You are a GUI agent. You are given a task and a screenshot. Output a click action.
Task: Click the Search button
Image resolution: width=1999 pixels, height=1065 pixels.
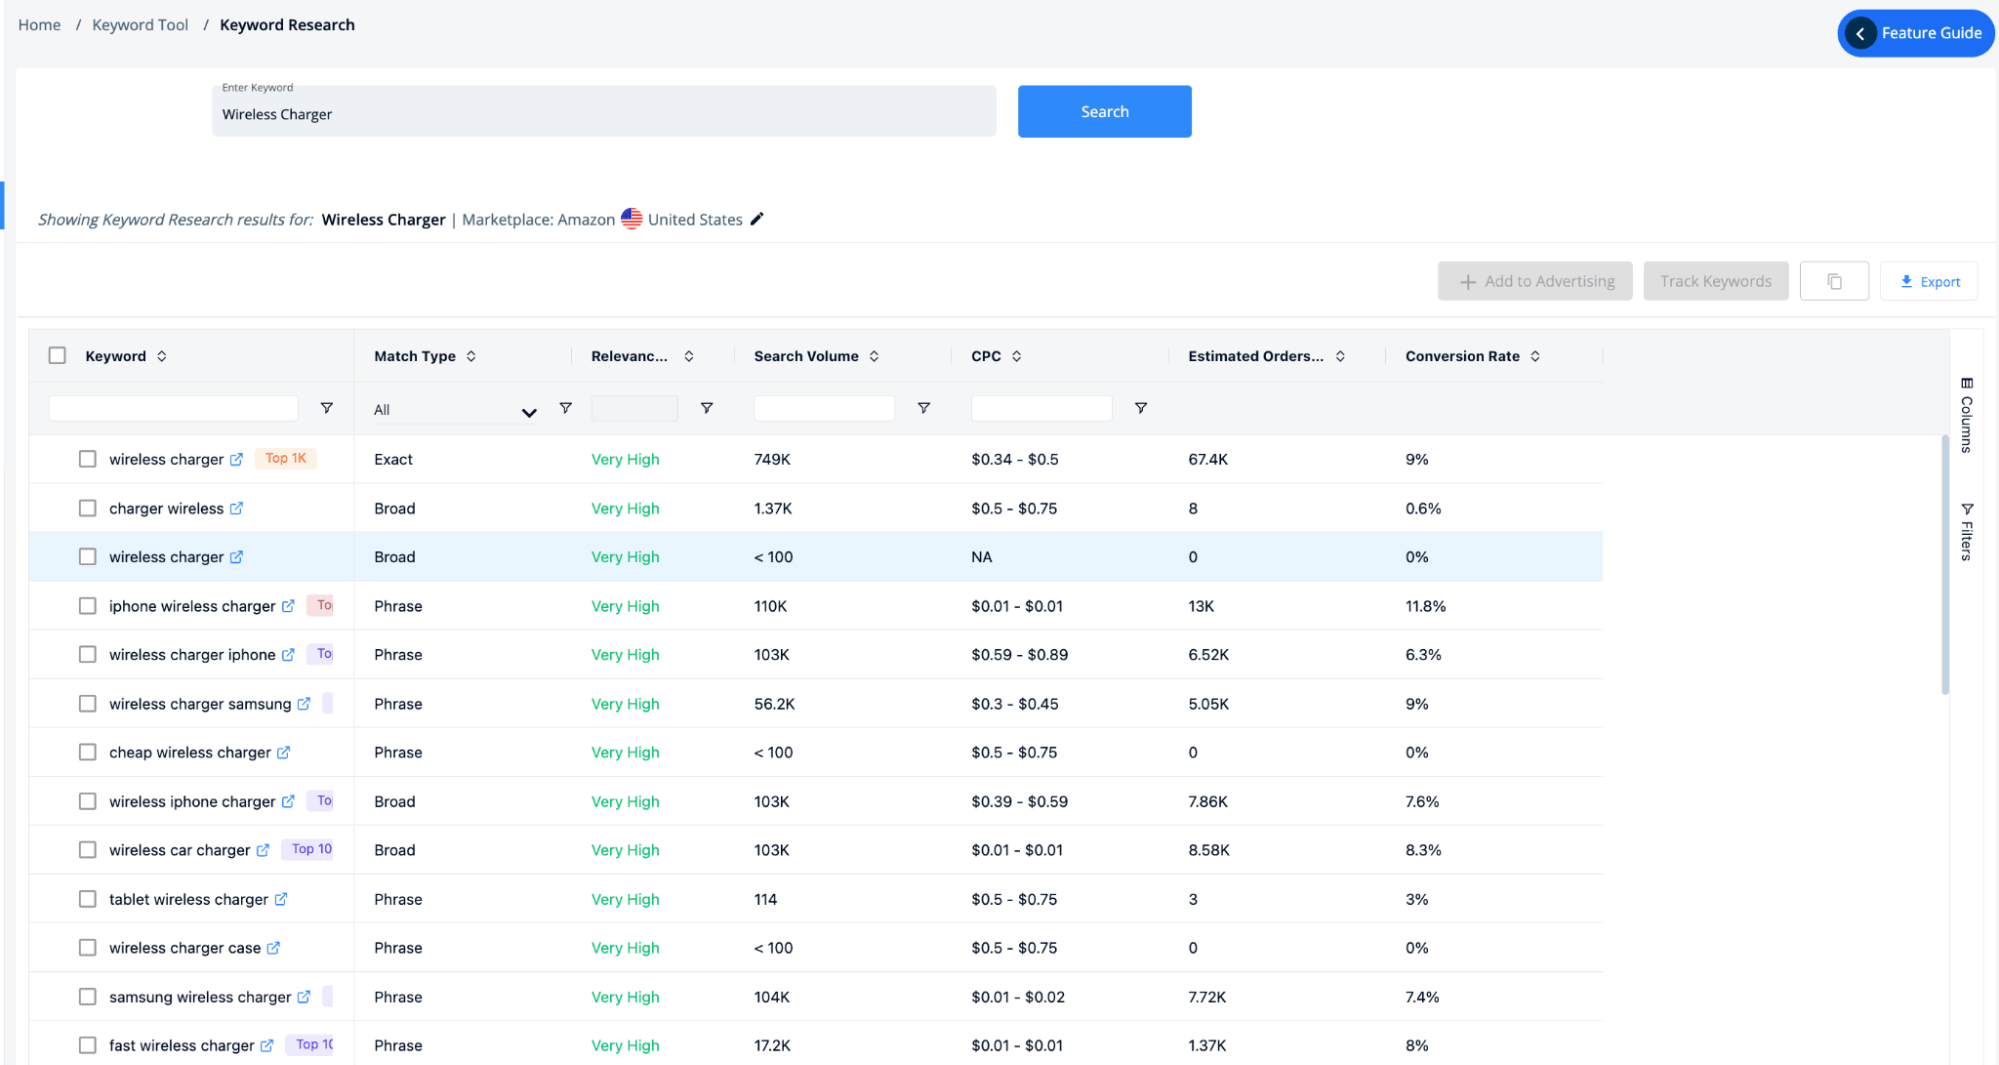(x=1104, y=111)
